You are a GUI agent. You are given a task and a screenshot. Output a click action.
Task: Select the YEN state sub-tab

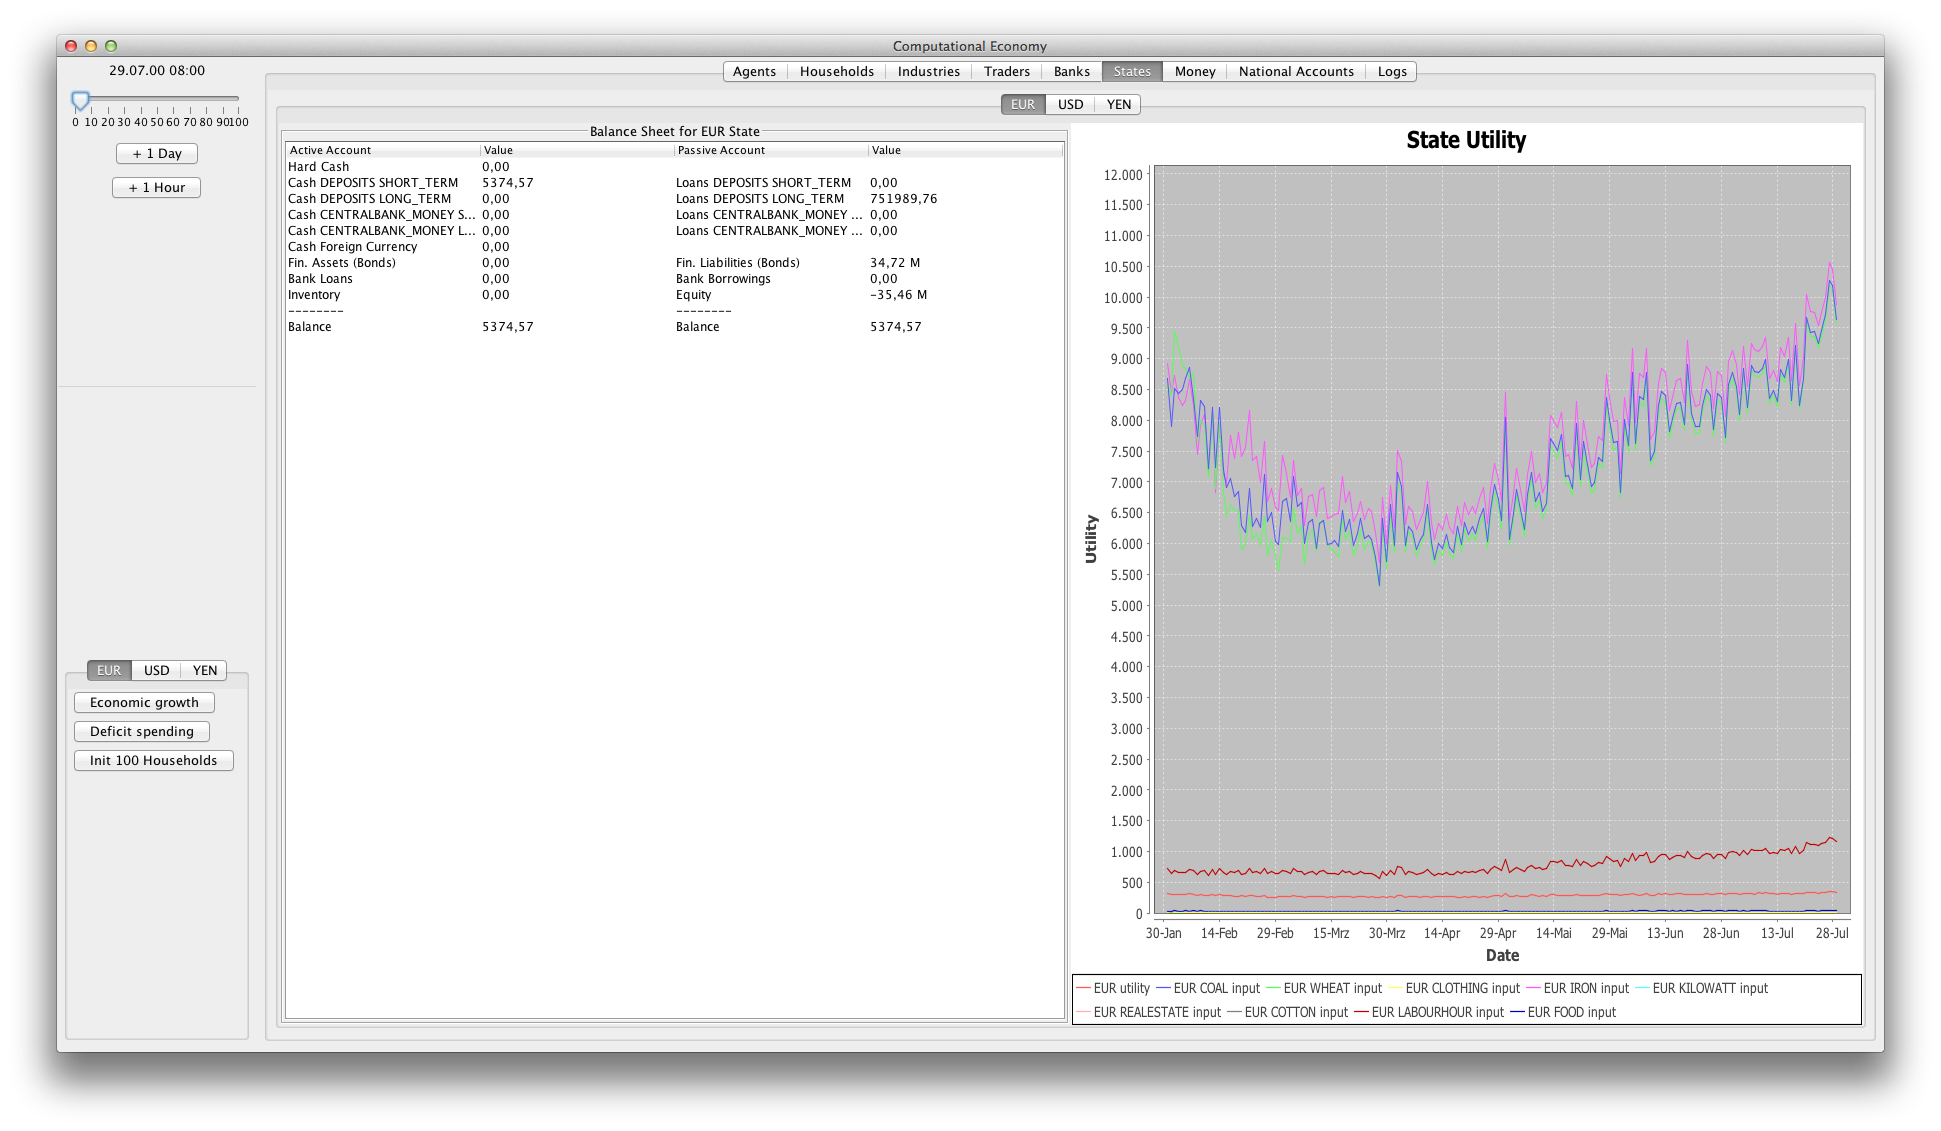(1118, 104)
